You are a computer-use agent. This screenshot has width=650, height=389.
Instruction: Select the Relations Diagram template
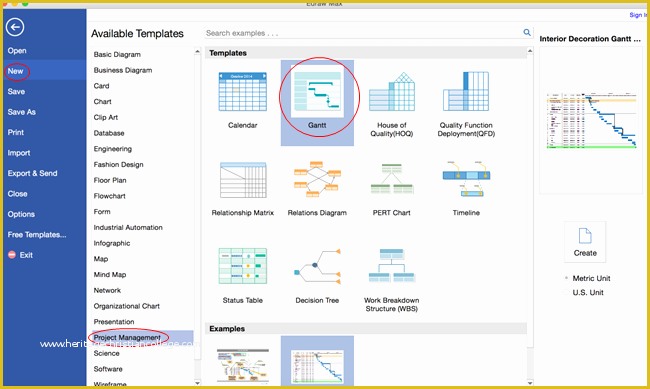click(x=317, y=179)
